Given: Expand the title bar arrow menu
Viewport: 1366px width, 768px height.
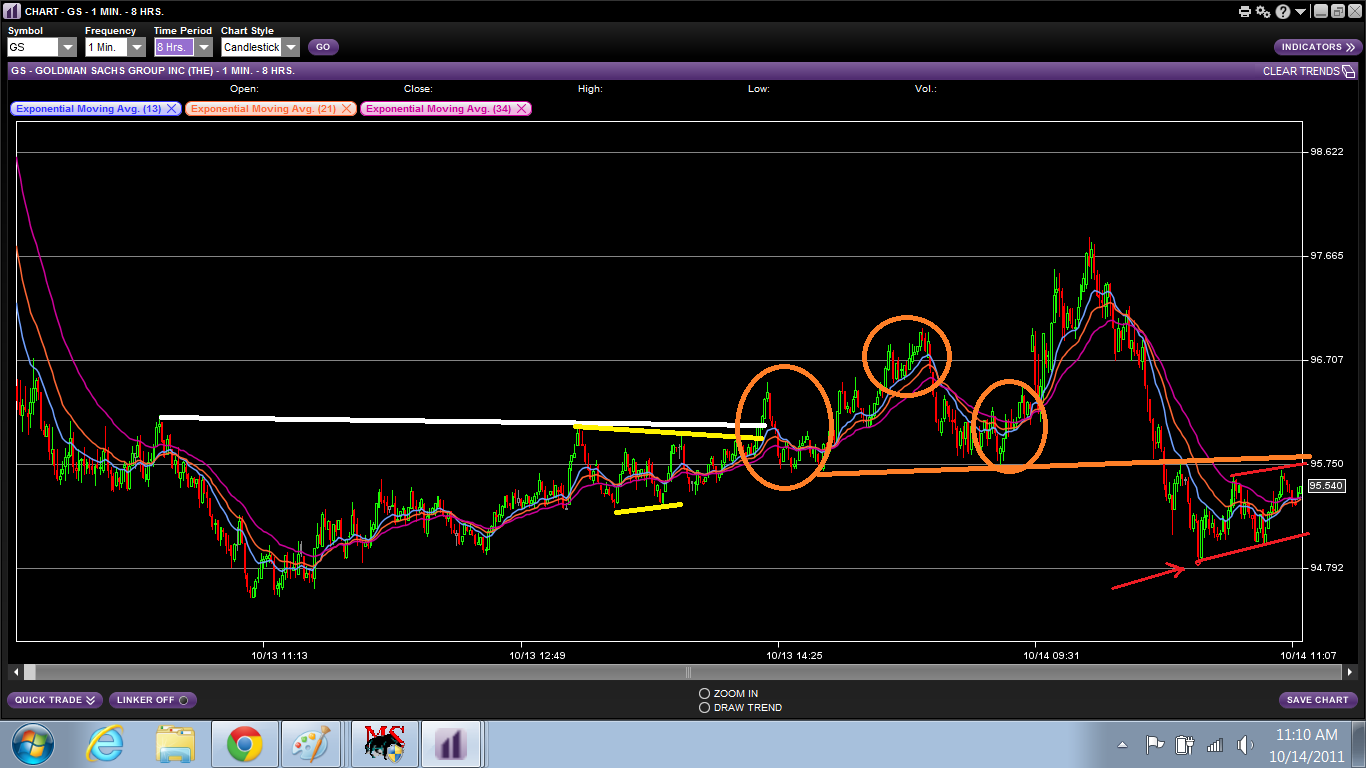Looking at the screenshot, I should [x=1299, y=11].
